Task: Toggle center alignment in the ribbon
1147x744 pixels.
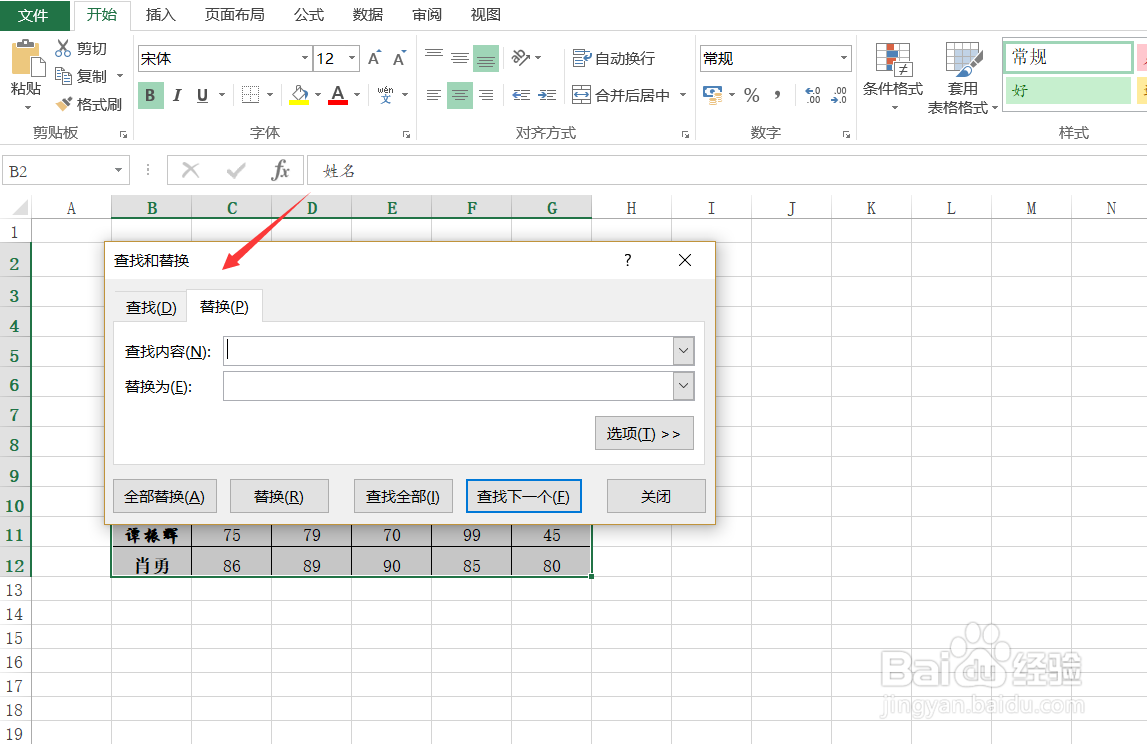Action: click(459, 95)
